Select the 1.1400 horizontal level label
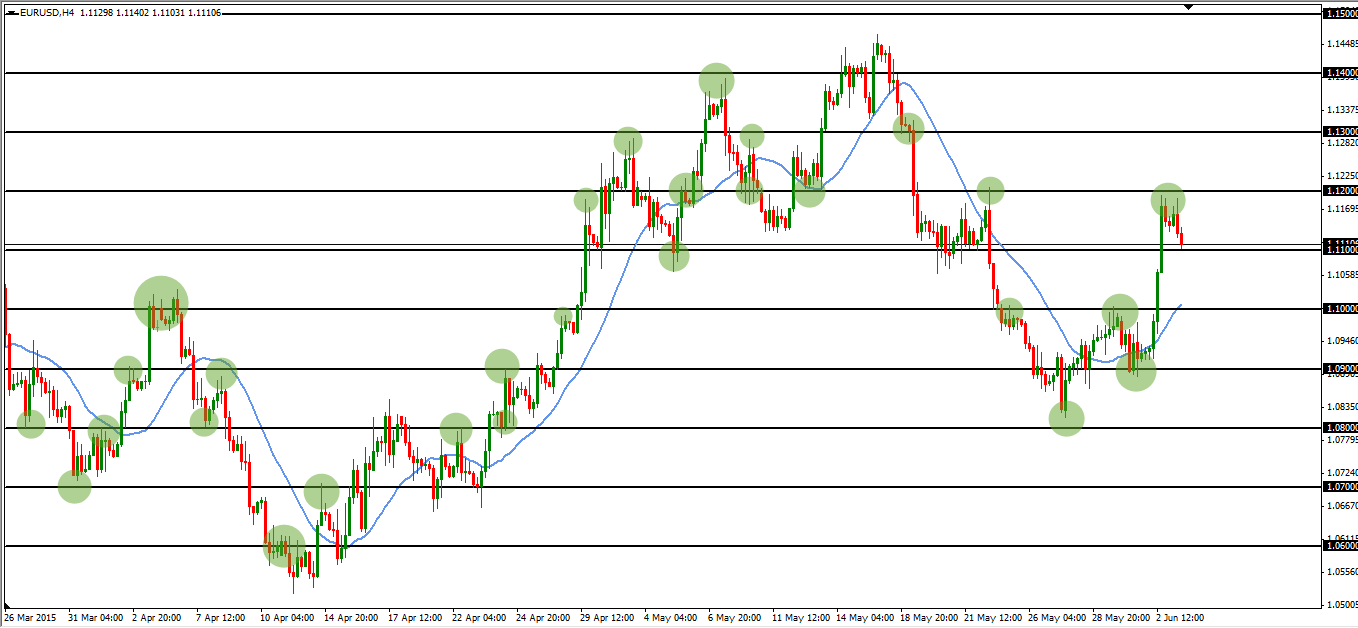 tap(1340, 73)
